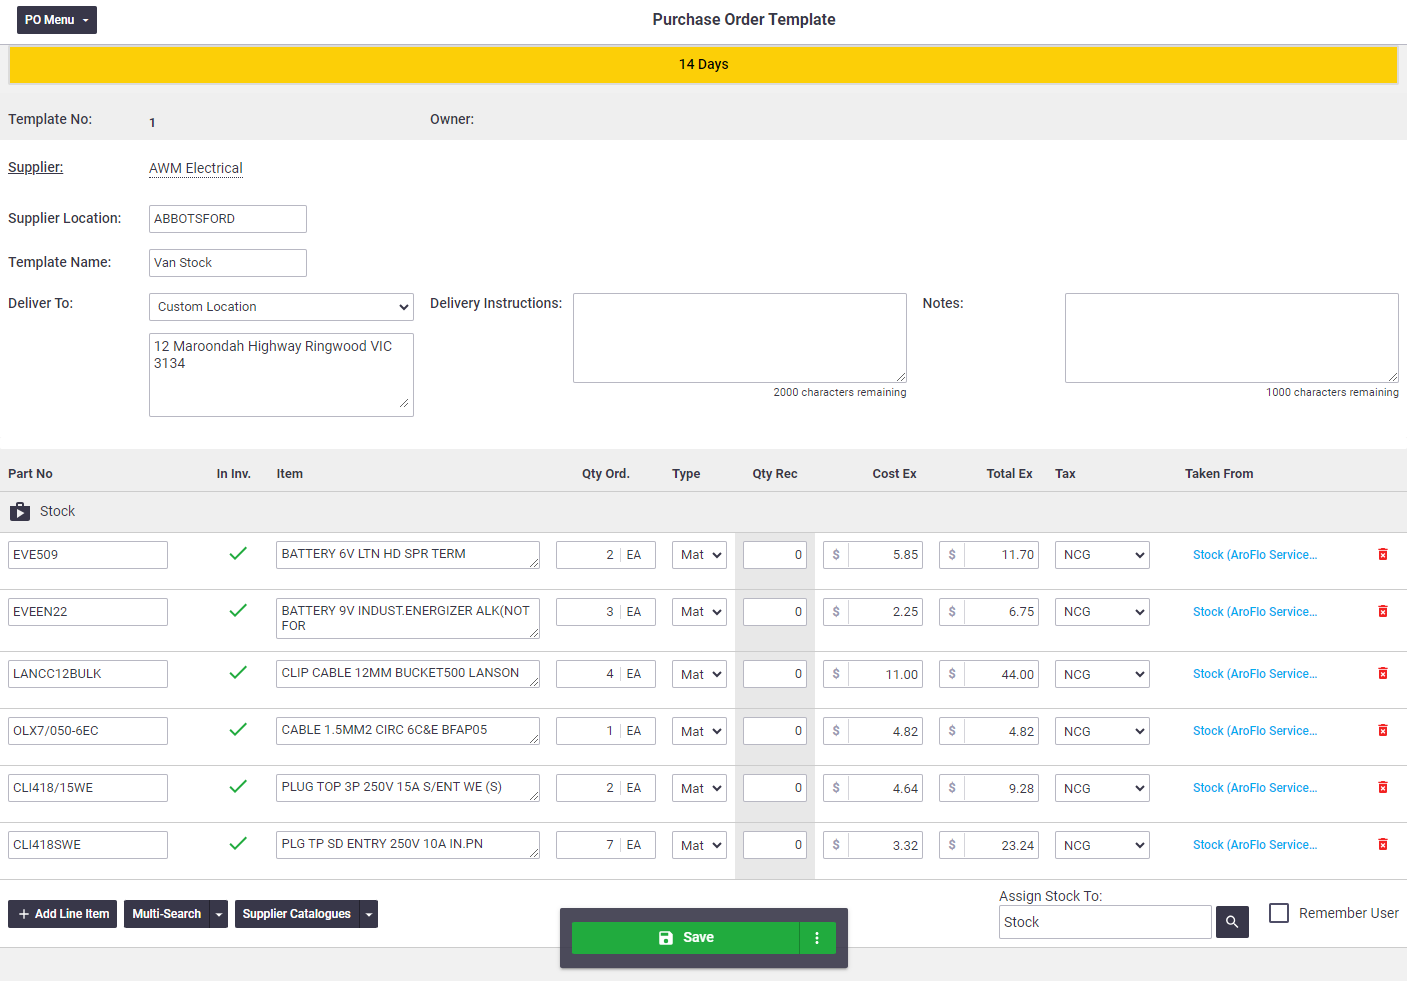1407x981 pixels.
Task: Open the Tax NCG dropdown for EVE509
Action: click(1102, 555)
